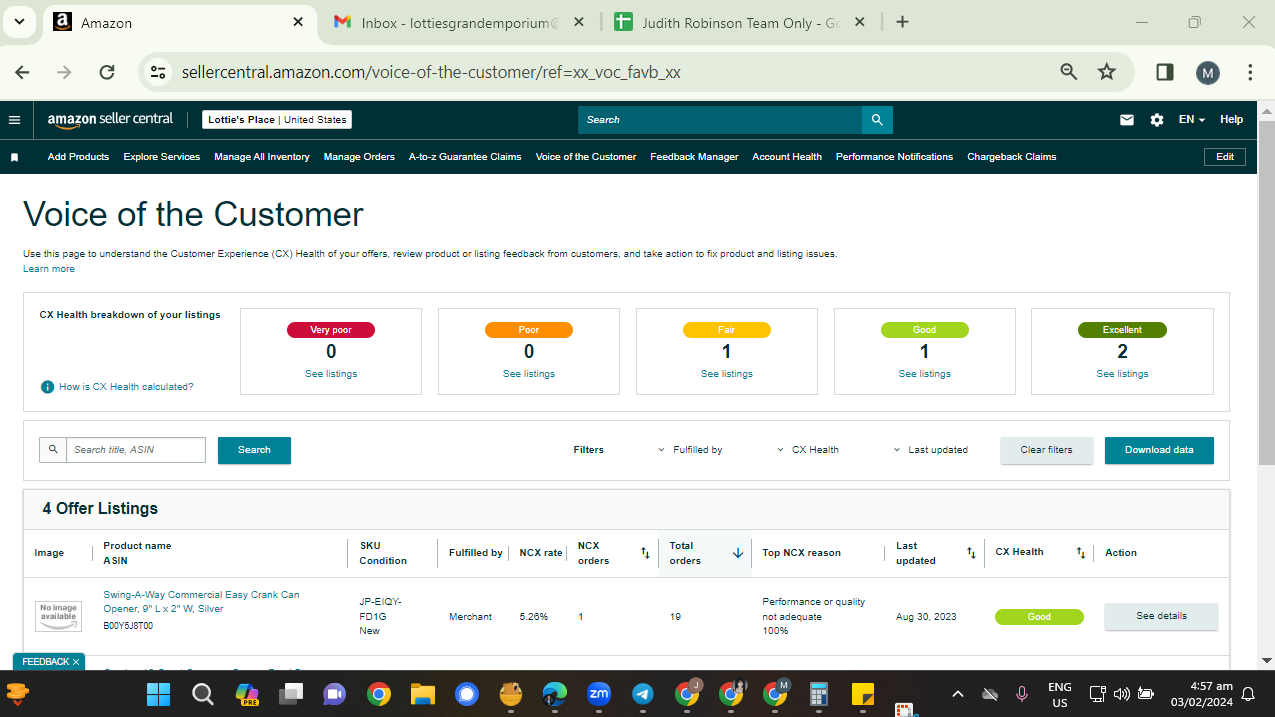Open Zoom from the taskbar
The width and height of the screenshot is (1275, 717).
[x=599, y=694]
